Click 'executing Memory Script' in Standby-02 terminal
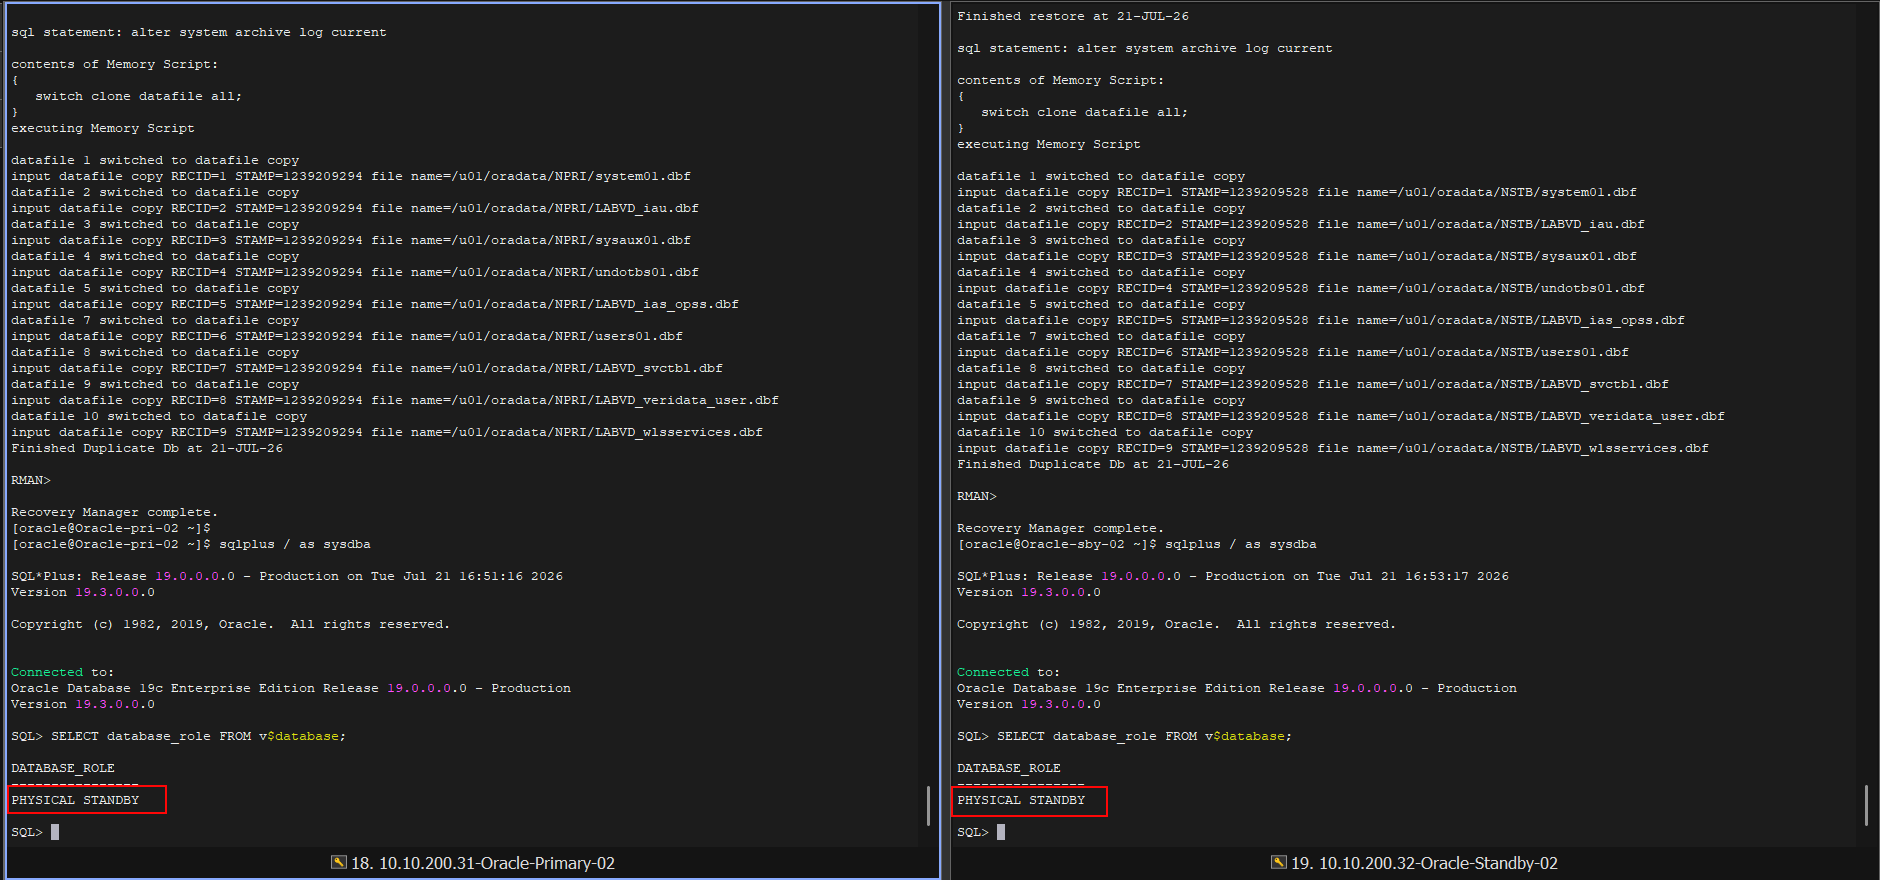Image resolution: width=1880 pixels, height=880 pixels. [1049, 144]
